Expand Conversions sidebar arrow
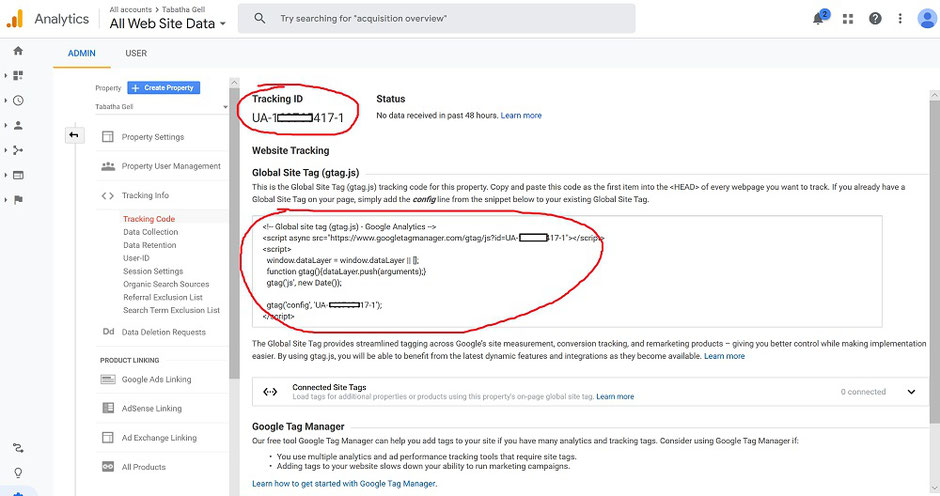940x496 pixels. point(6,200)
